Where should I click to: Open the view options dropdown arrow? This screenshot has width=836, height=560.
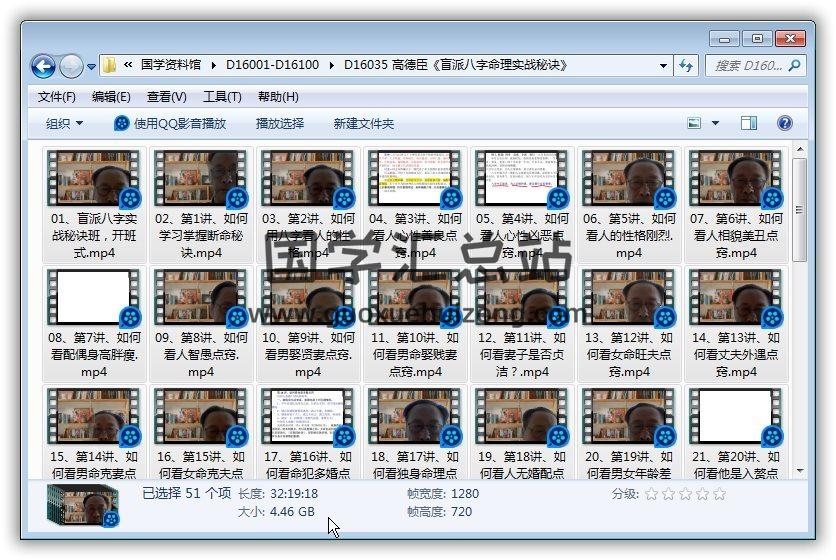(x=716, y=123)
